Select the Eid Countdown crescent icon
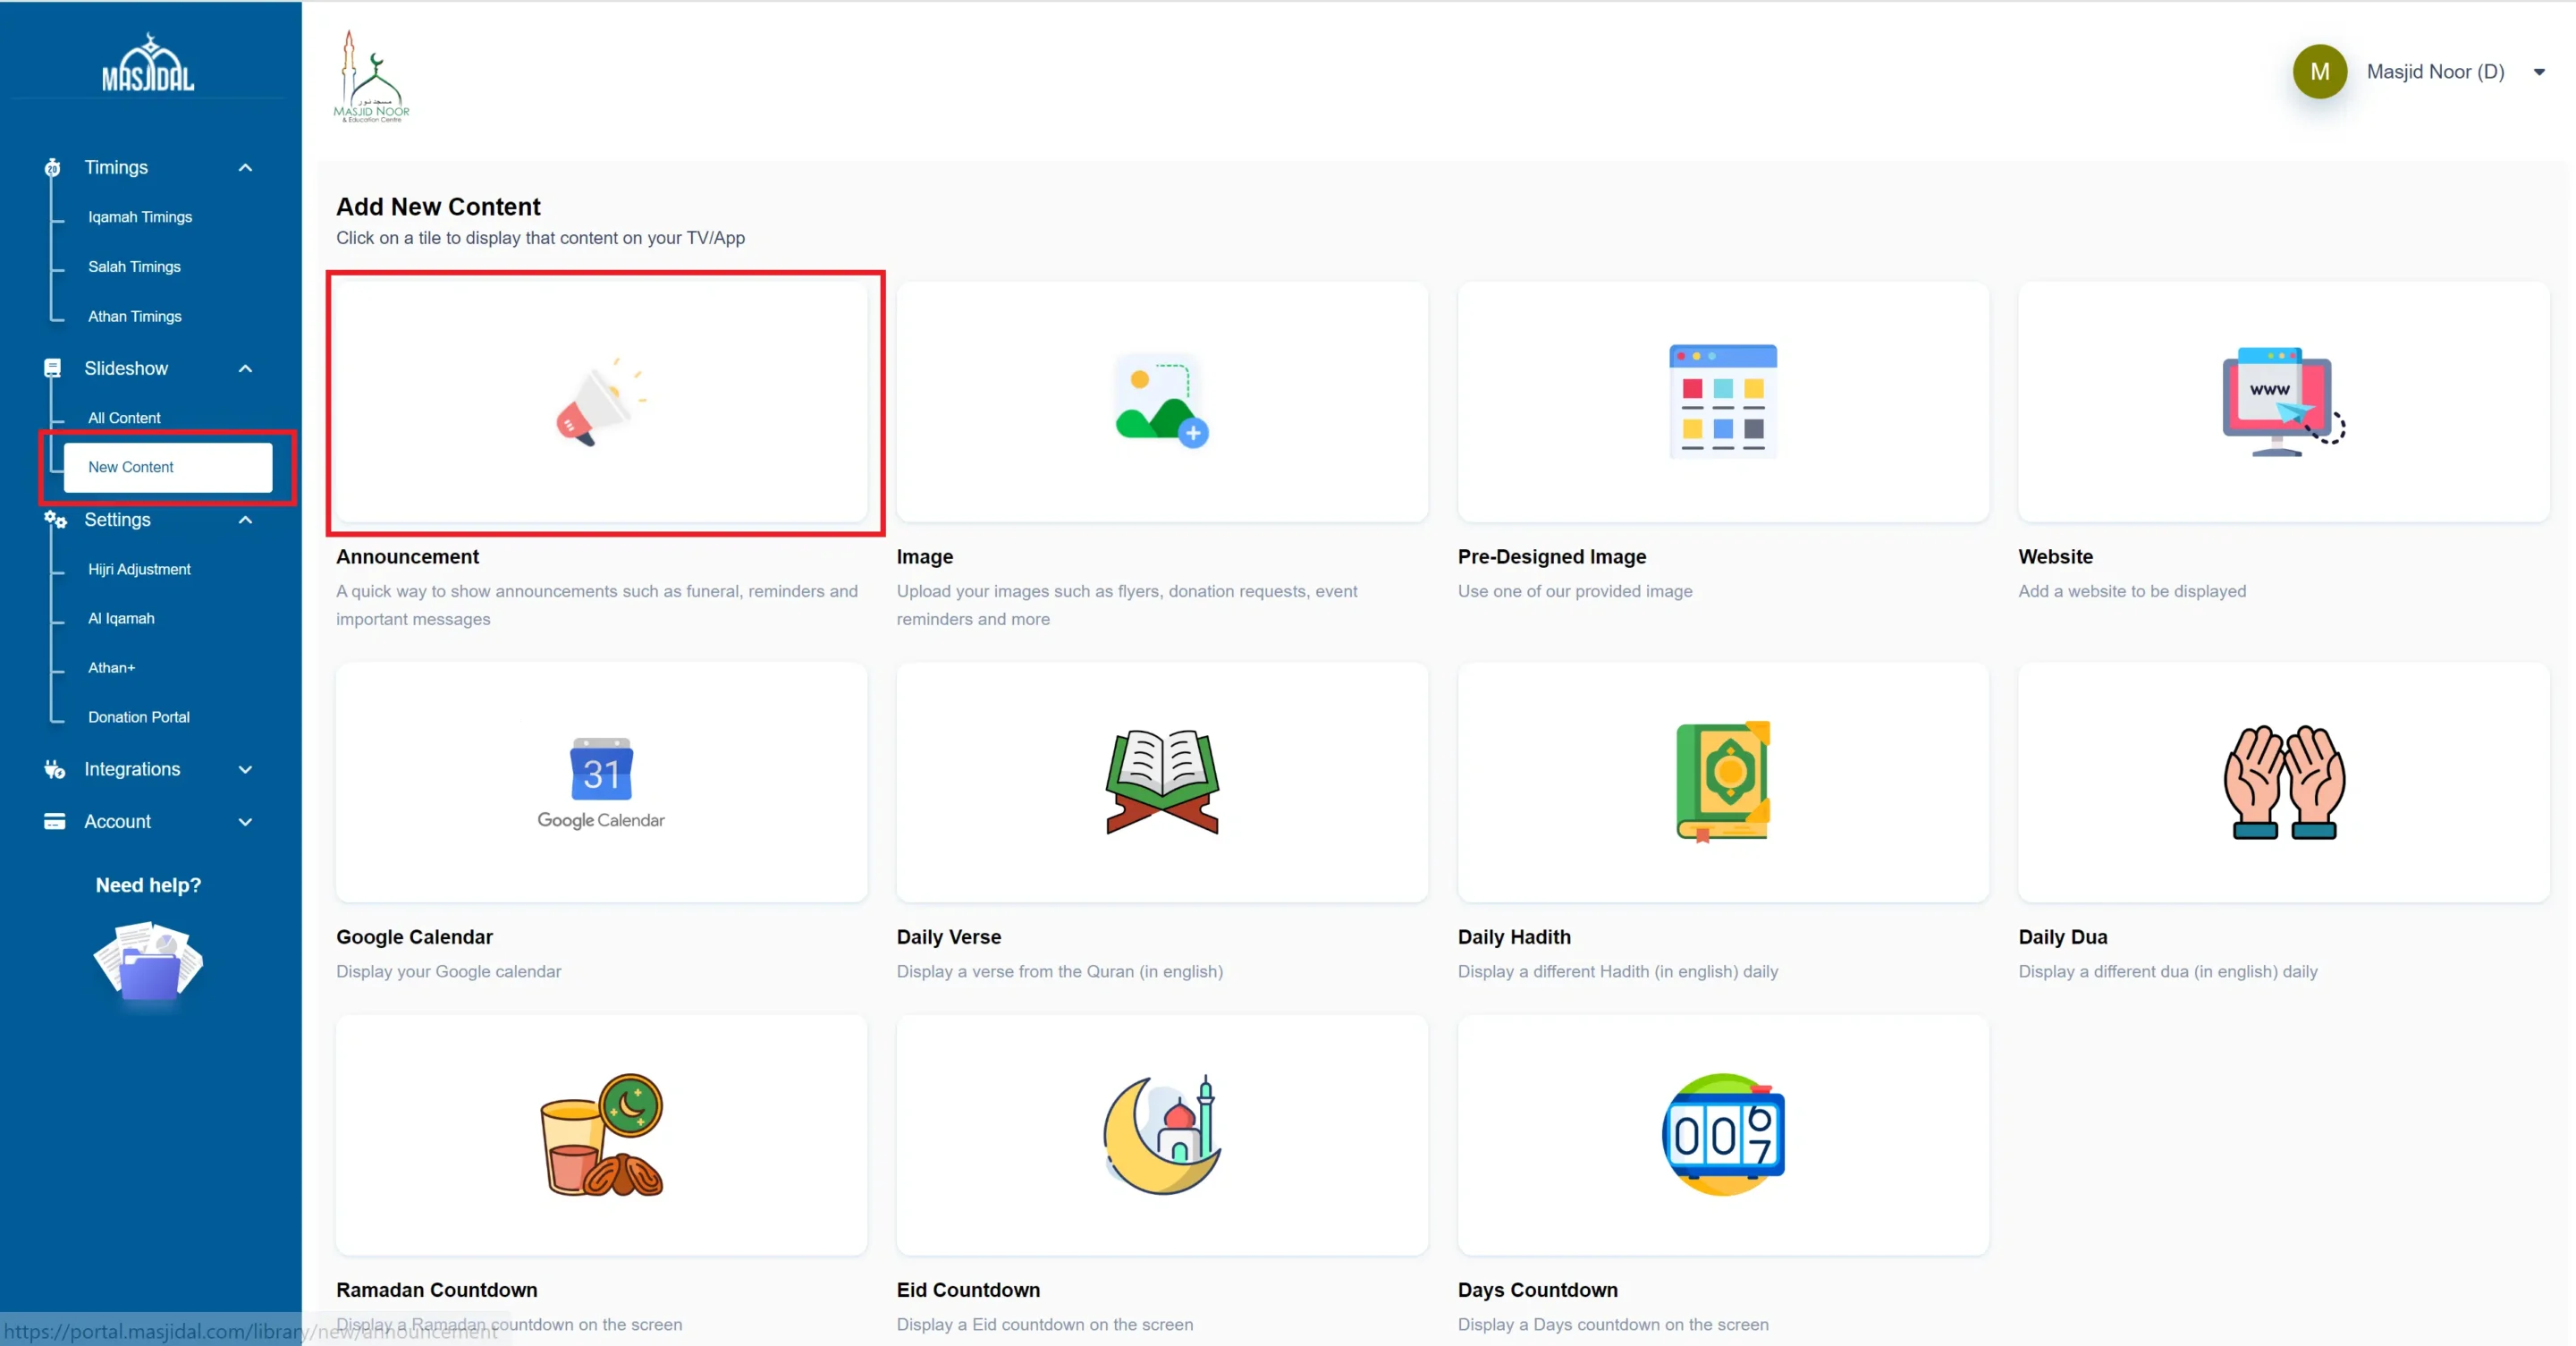The height and width of the screenshot is (1346, 2576). [1162, 1135]
